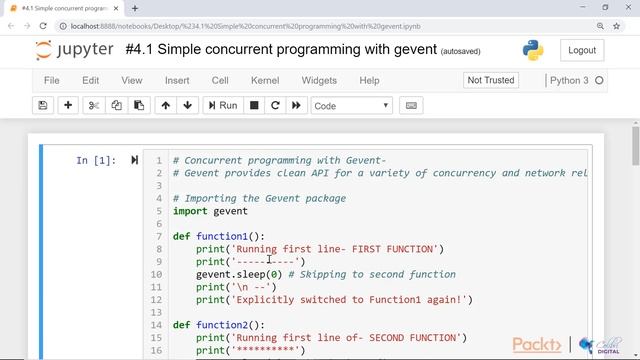Open the Kernel menu
Image resolution: width=640 pixels, height=360 pixels.
point(265,80)
